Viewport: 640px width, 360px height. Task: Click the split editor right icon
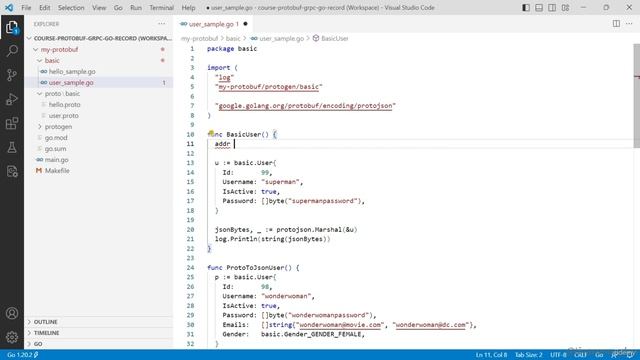pyautogui.click(x=616, y=24)
